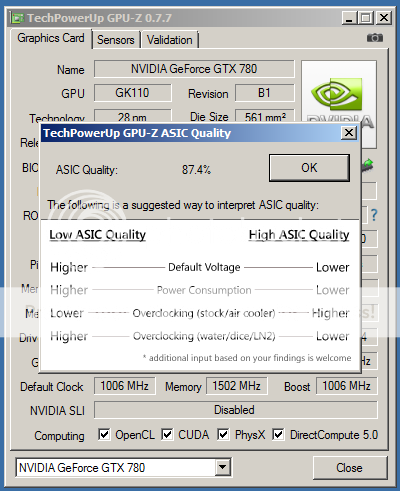Click the Name field NVIDIA GeForce GTX 780
Viewport: 400px width, 491px height.
tap(194, 69)
